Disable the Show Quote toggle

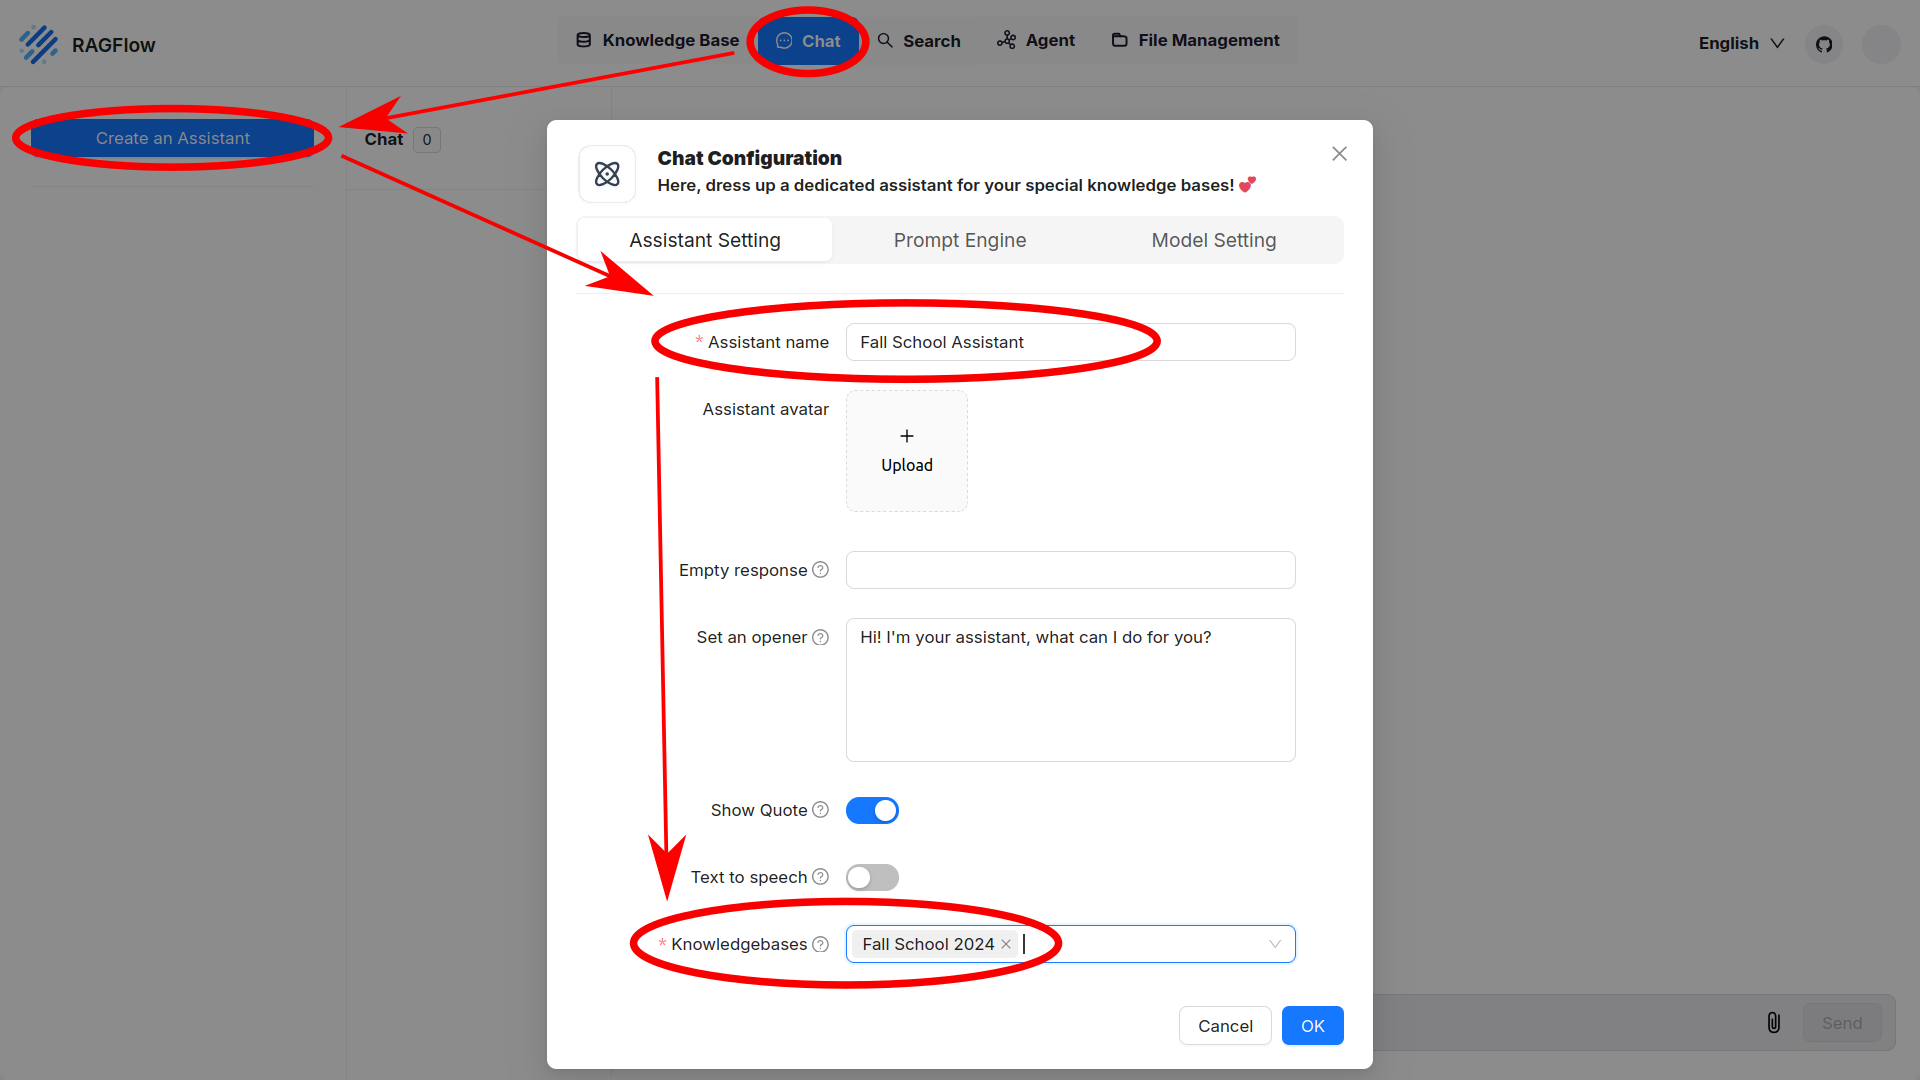click(x=871, y=810)
